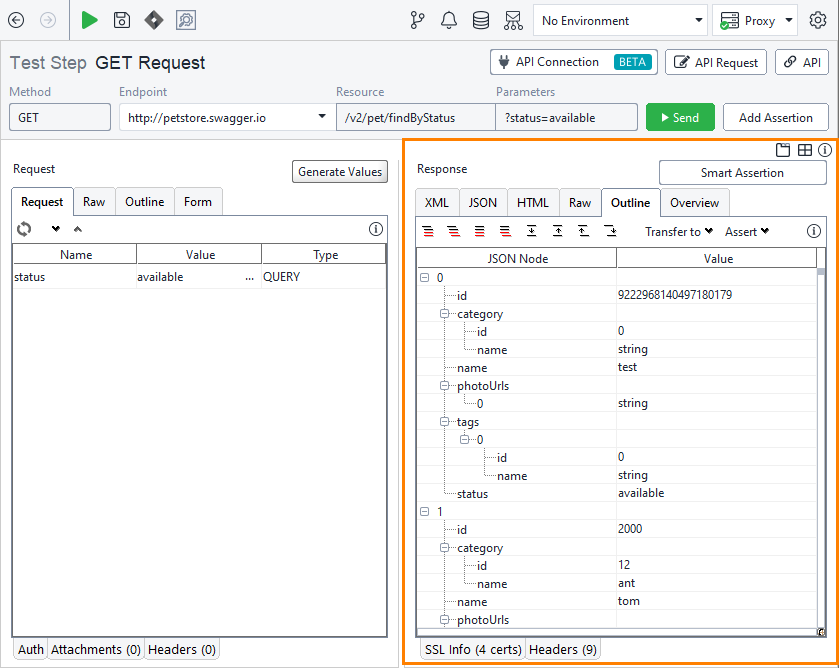Open the No Environment dropdown

click(619, 20)
